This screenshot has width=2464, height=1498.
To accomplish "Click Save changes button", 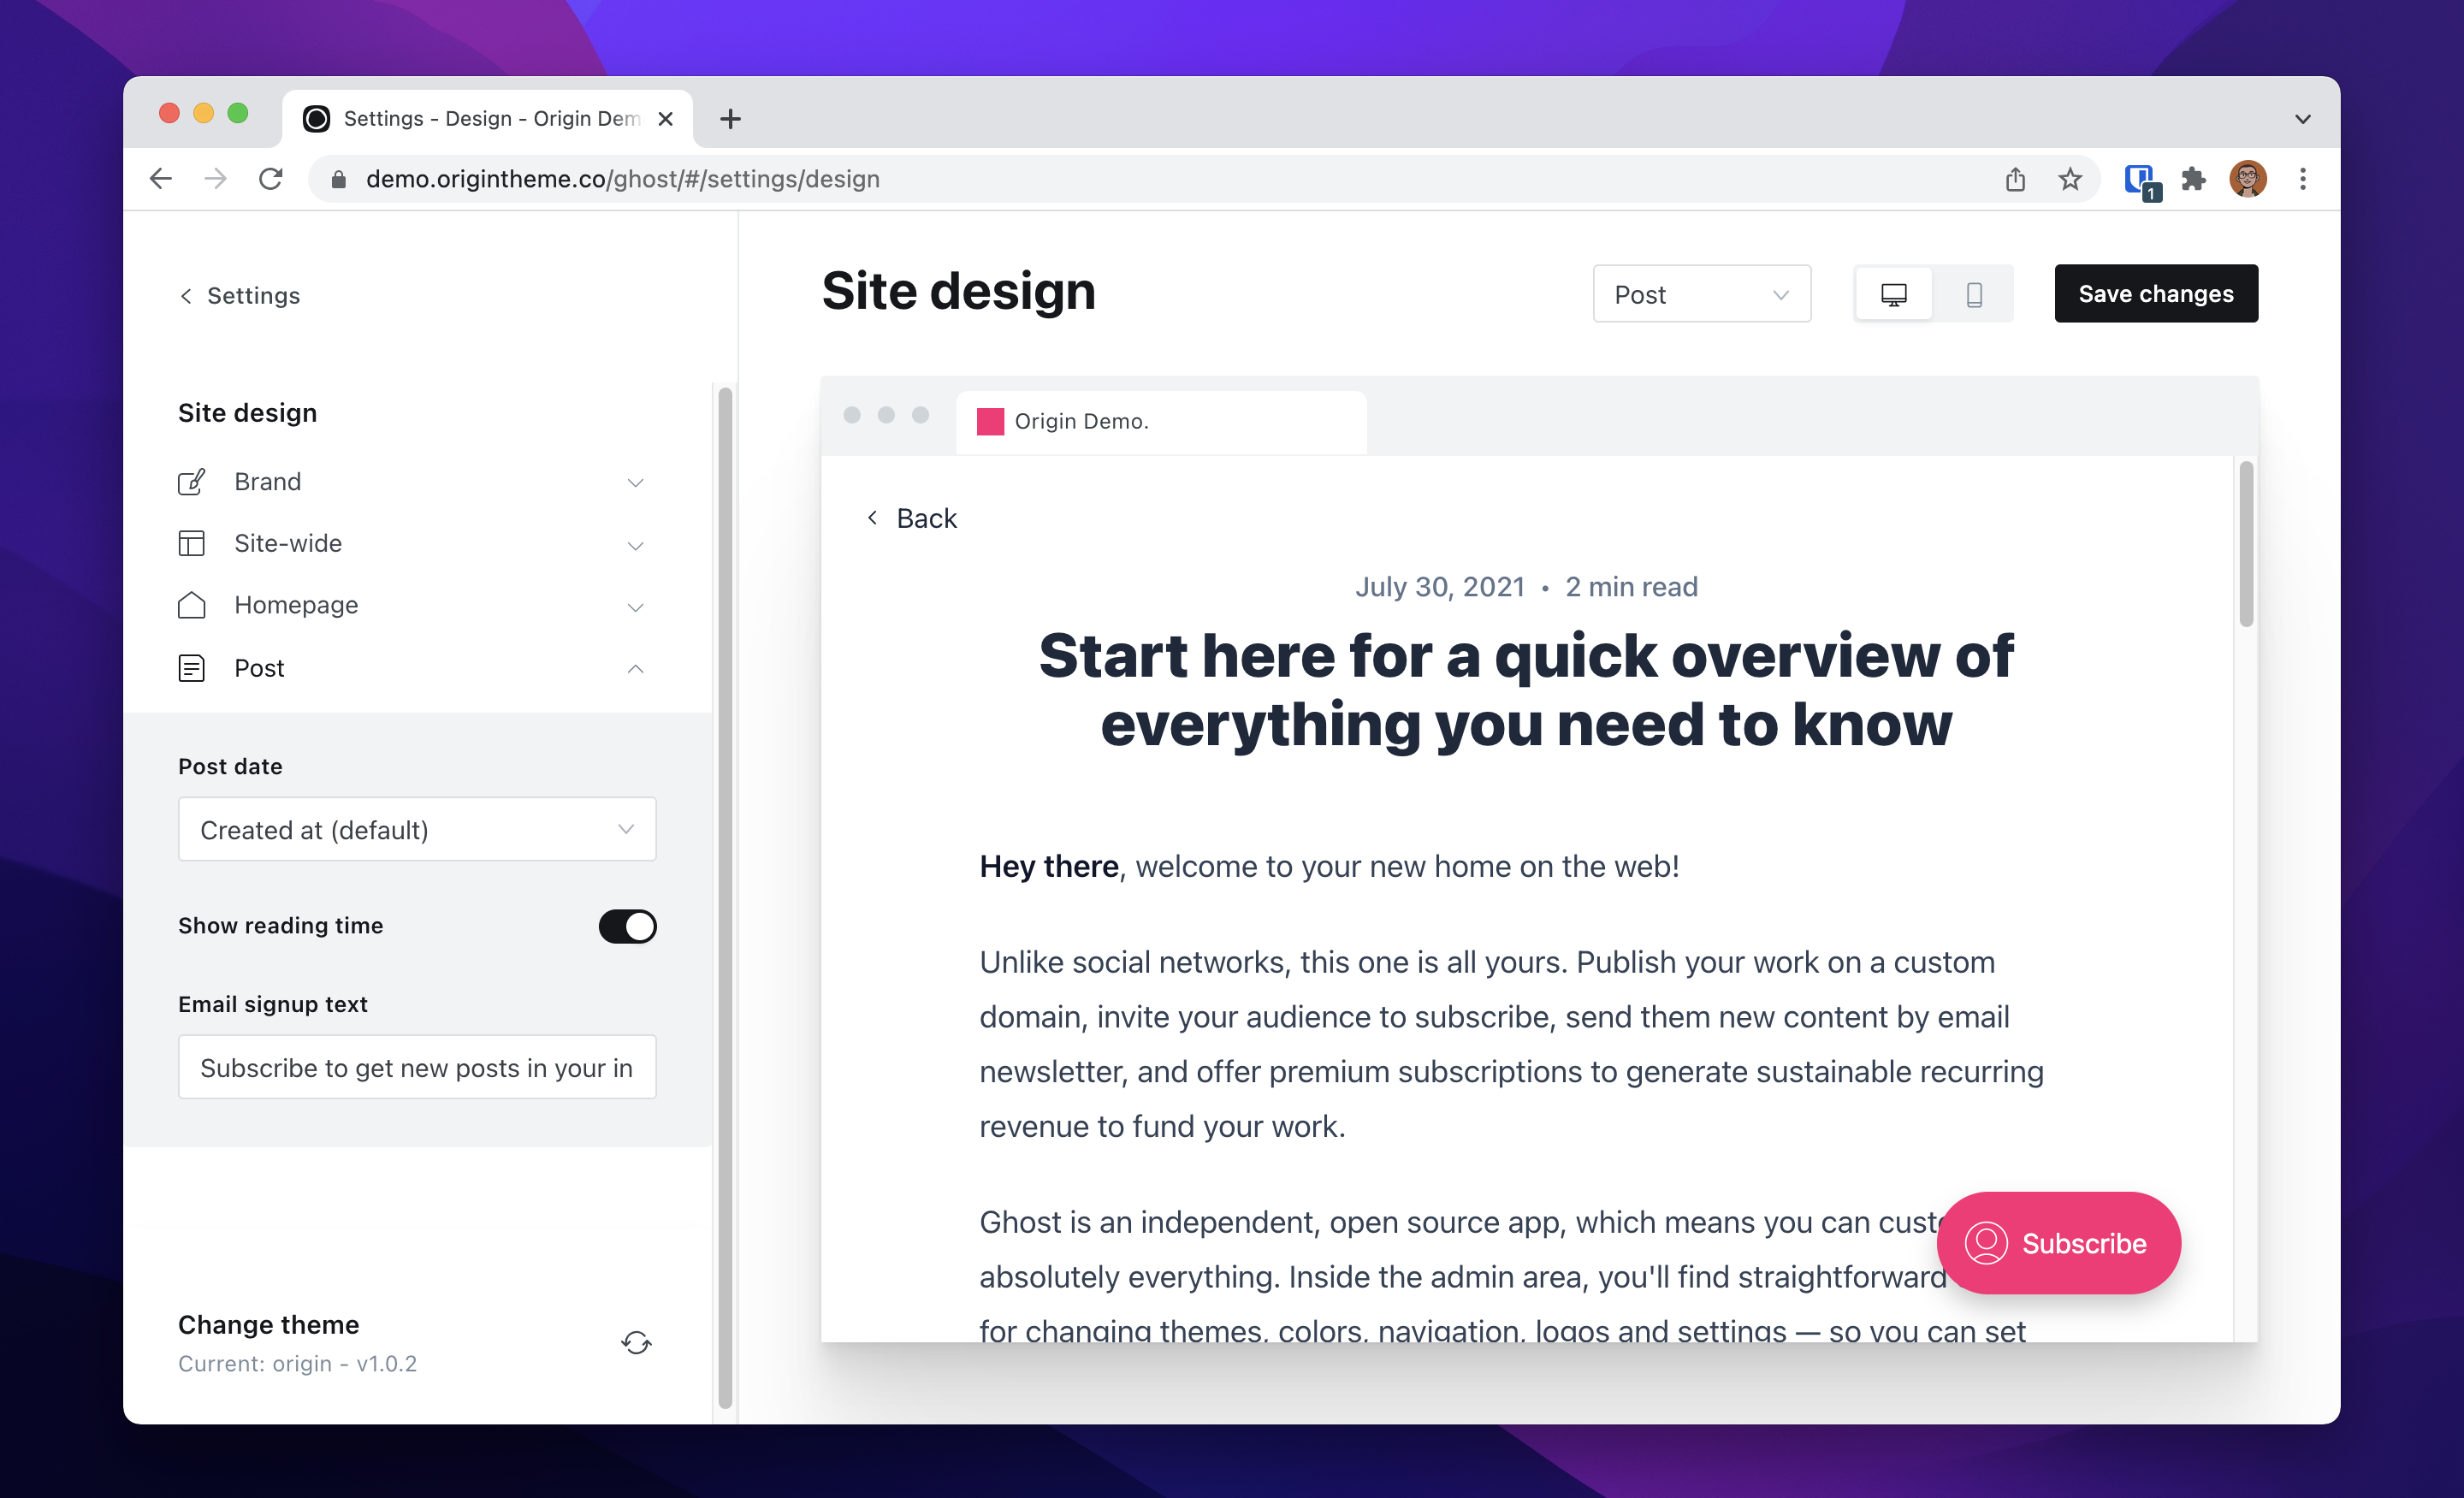I will (2154, 293).
